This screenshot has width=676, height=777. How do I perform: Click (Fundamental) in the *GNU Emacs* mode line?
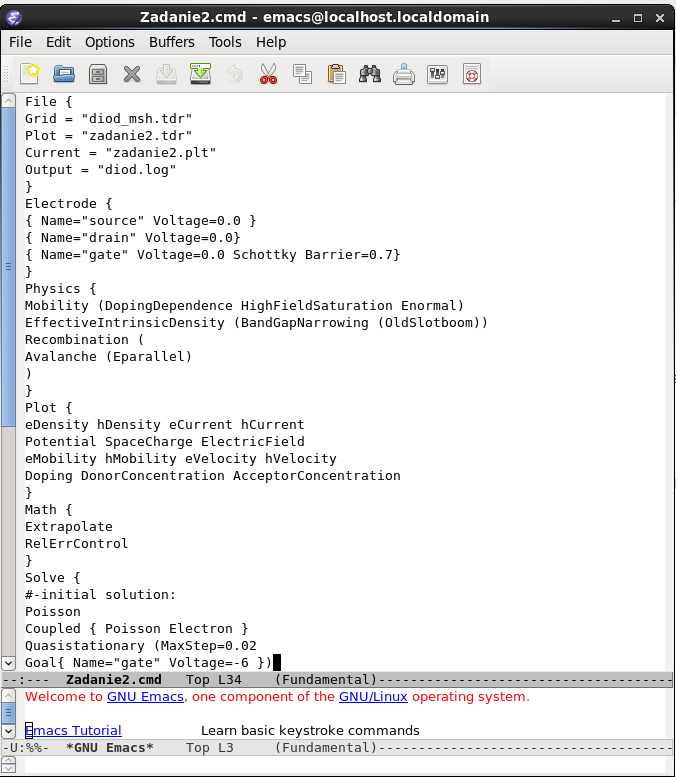click(x=326, y=747)
